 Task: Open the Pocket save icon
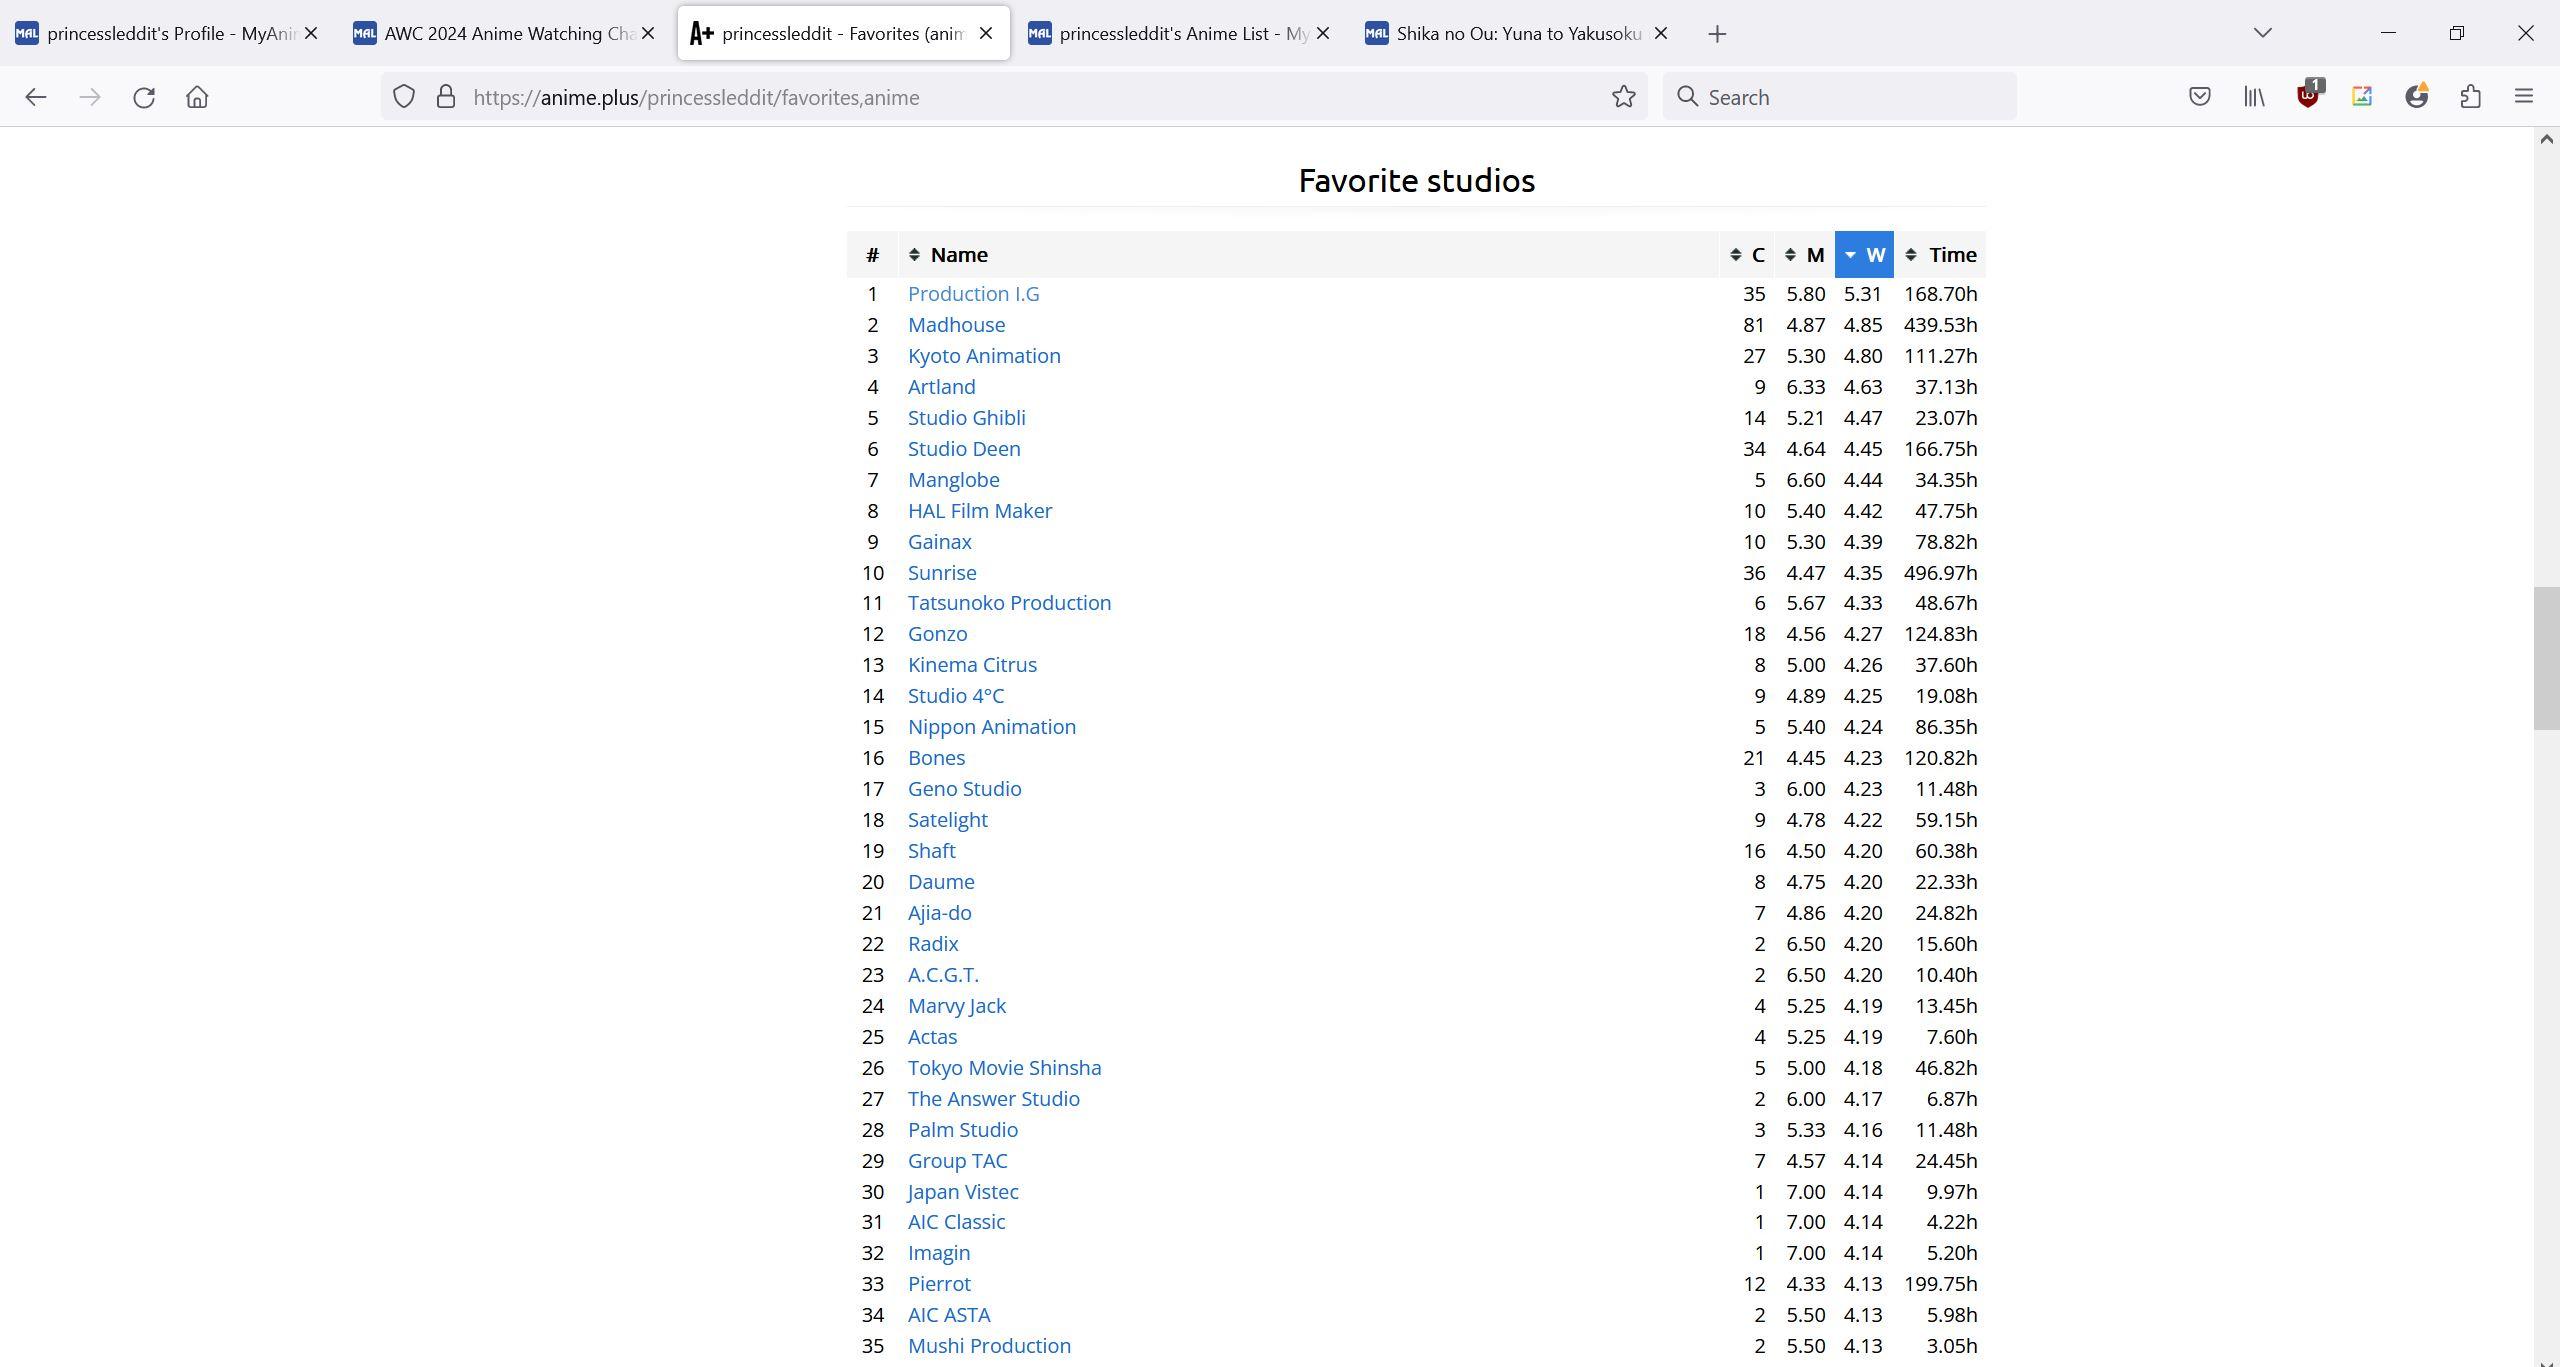click(x=2199, y=97)
